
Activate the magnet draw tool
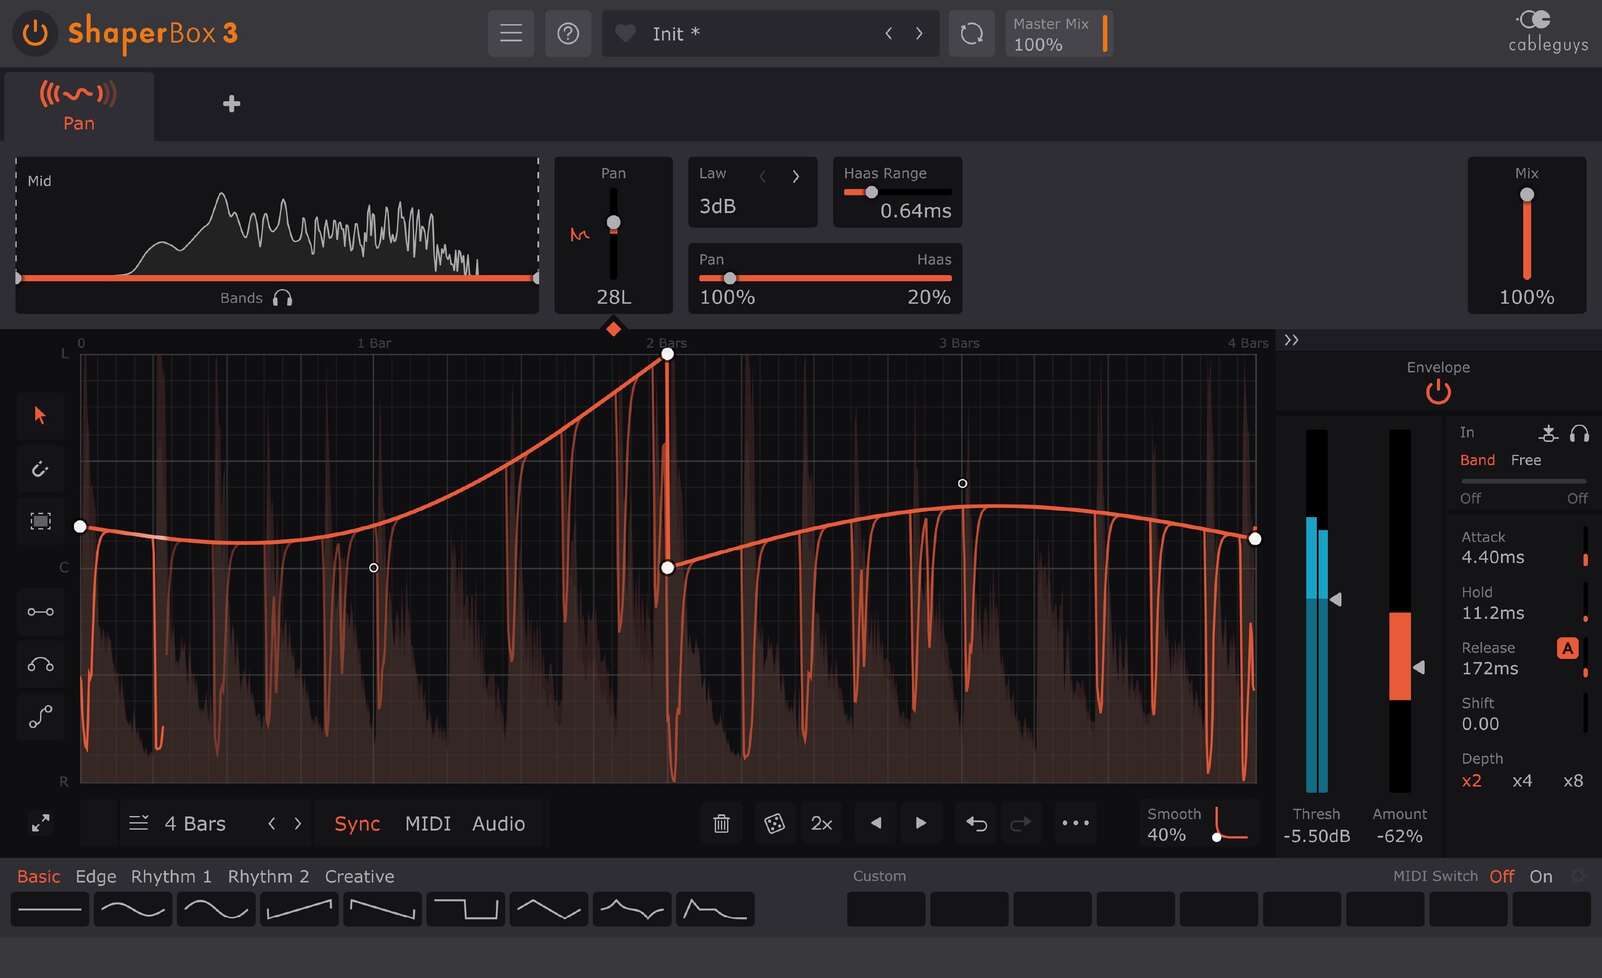click(x=40, y=468)
